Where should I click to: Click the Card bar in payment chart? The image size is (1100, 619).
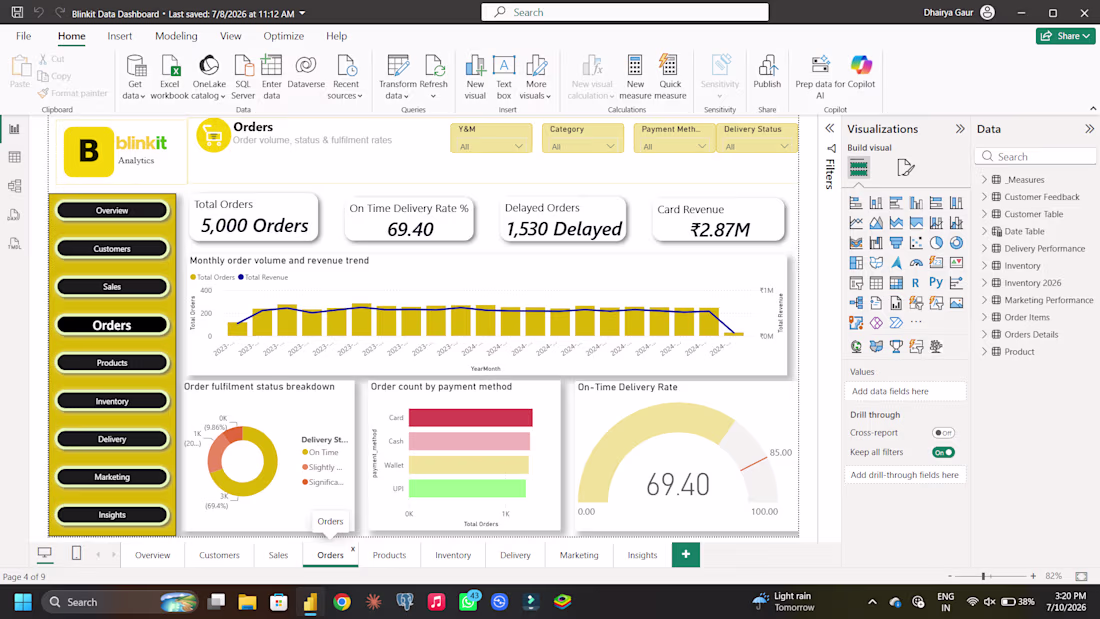tap(470, 418)
